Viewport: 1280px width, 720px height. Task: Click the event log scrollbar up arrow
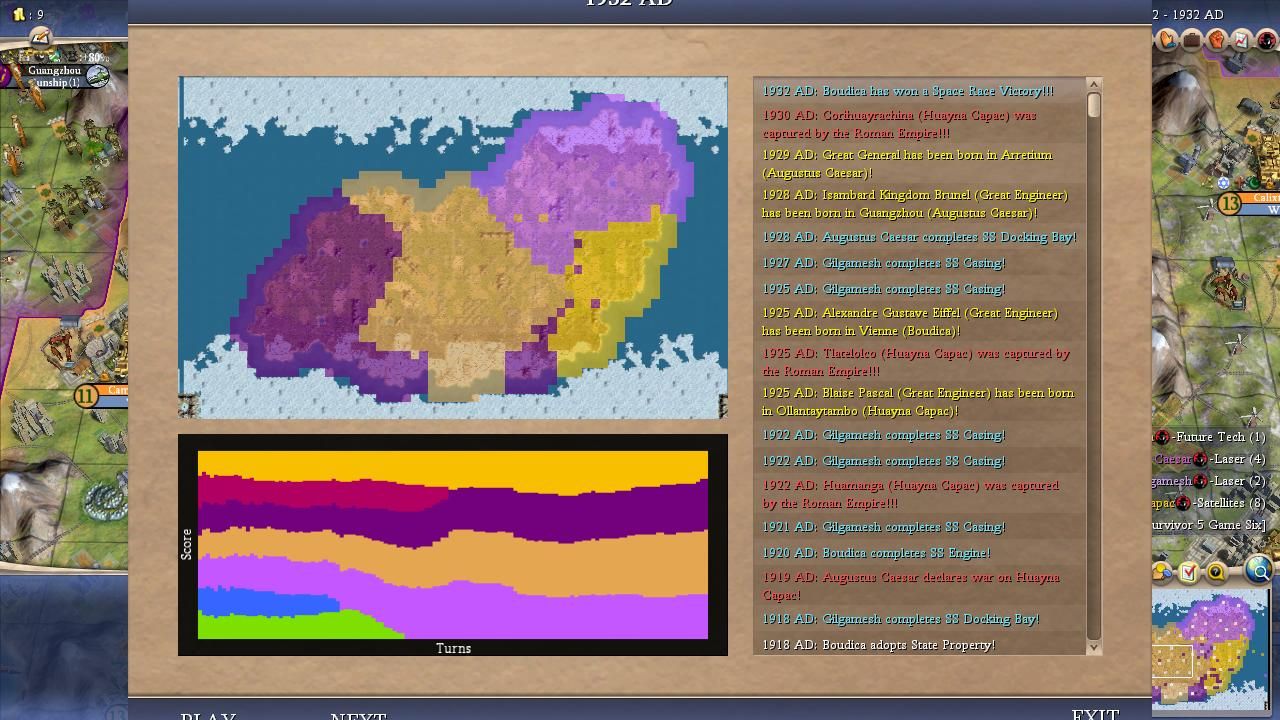pyautogui.click(x=1093, y=85)
